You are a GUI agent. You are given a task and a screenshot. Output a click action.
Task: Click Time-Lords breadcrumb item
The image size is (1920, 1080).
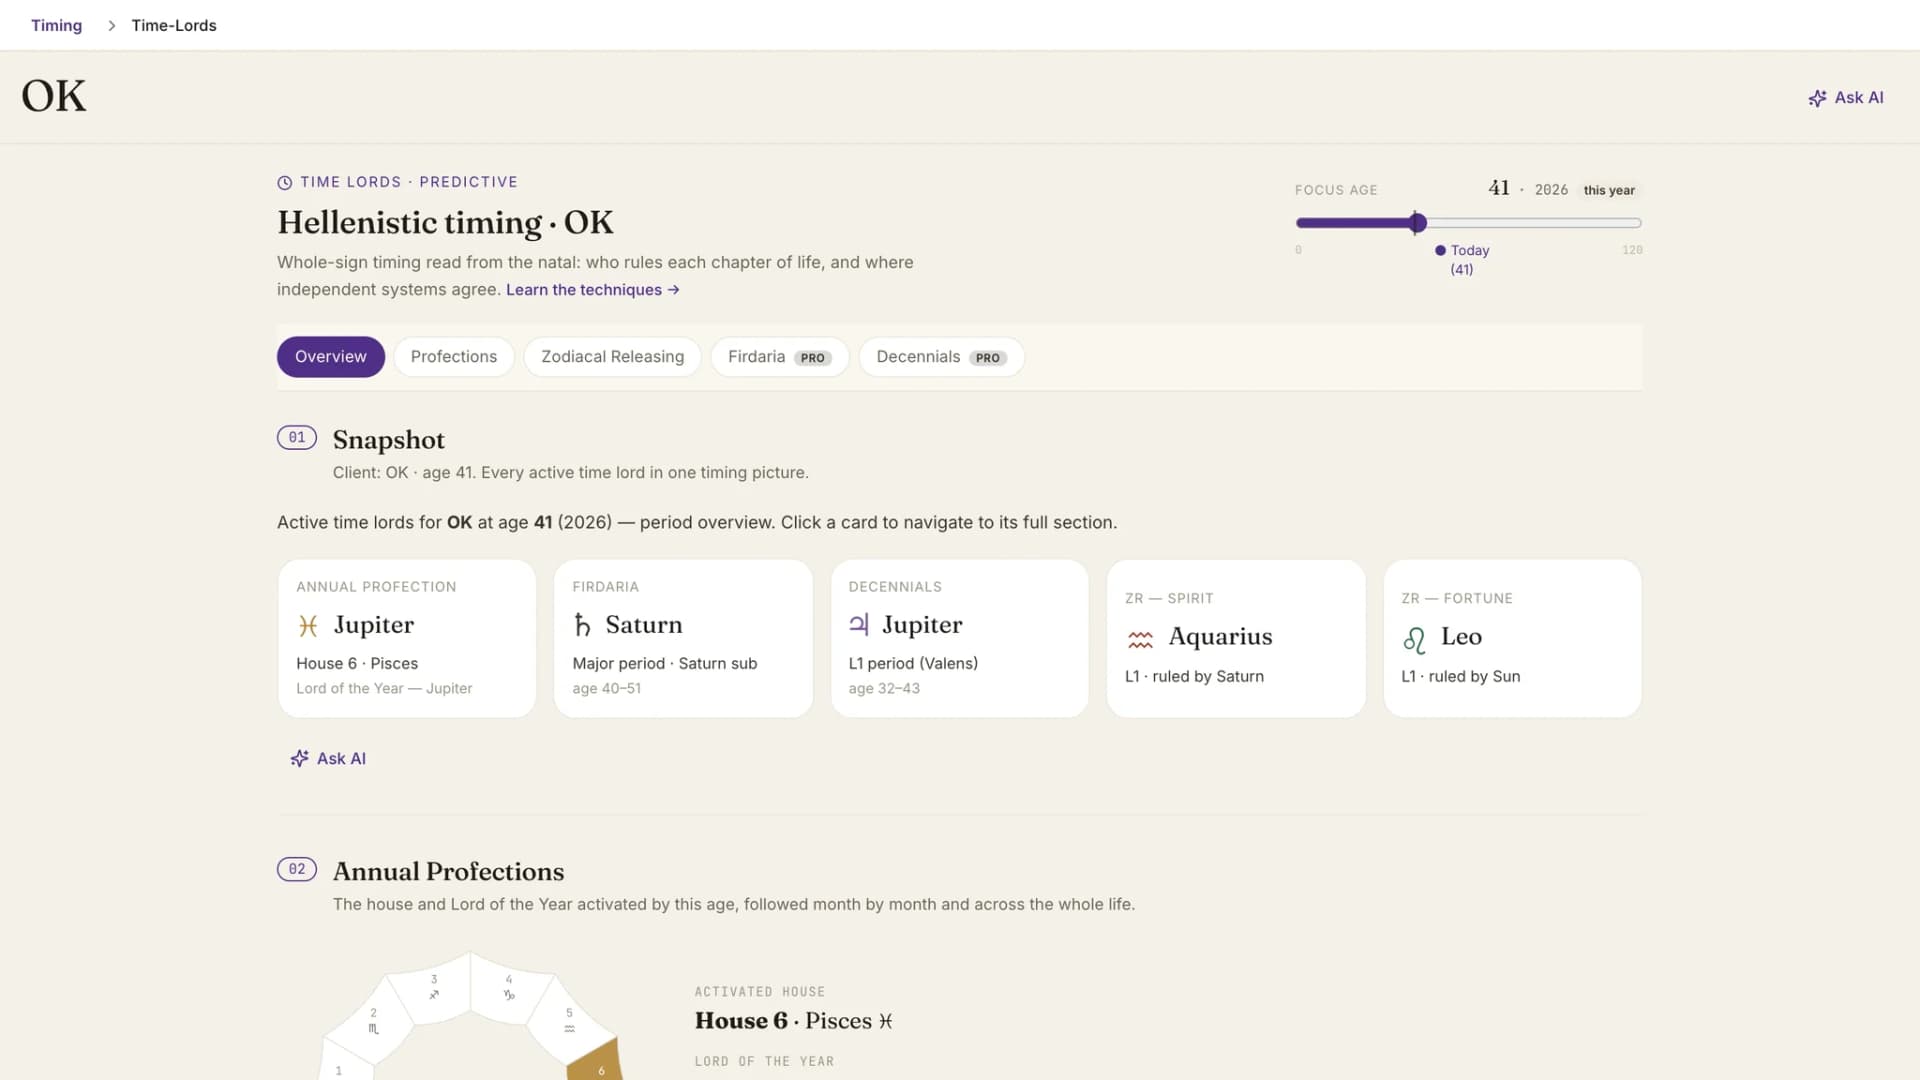[x=174, y=26]
